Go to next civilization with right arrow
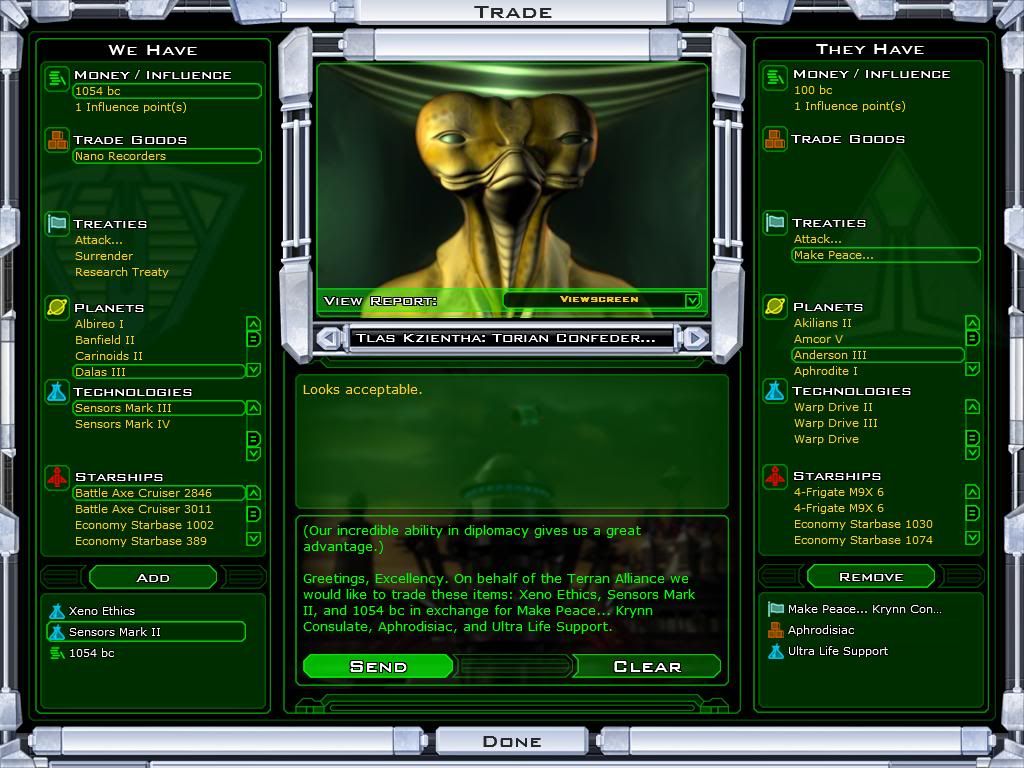Image resolution: width=1024 pixels, height=768 pixels. [695, 338]
